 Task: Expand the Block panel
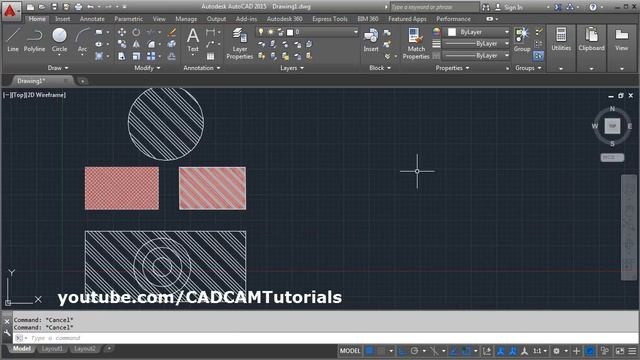point(380,68)
